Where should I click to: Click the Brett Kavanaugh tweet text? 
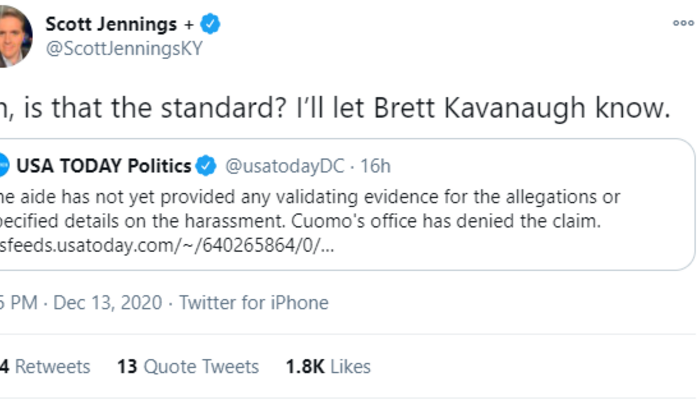click(x=335, y=107)
